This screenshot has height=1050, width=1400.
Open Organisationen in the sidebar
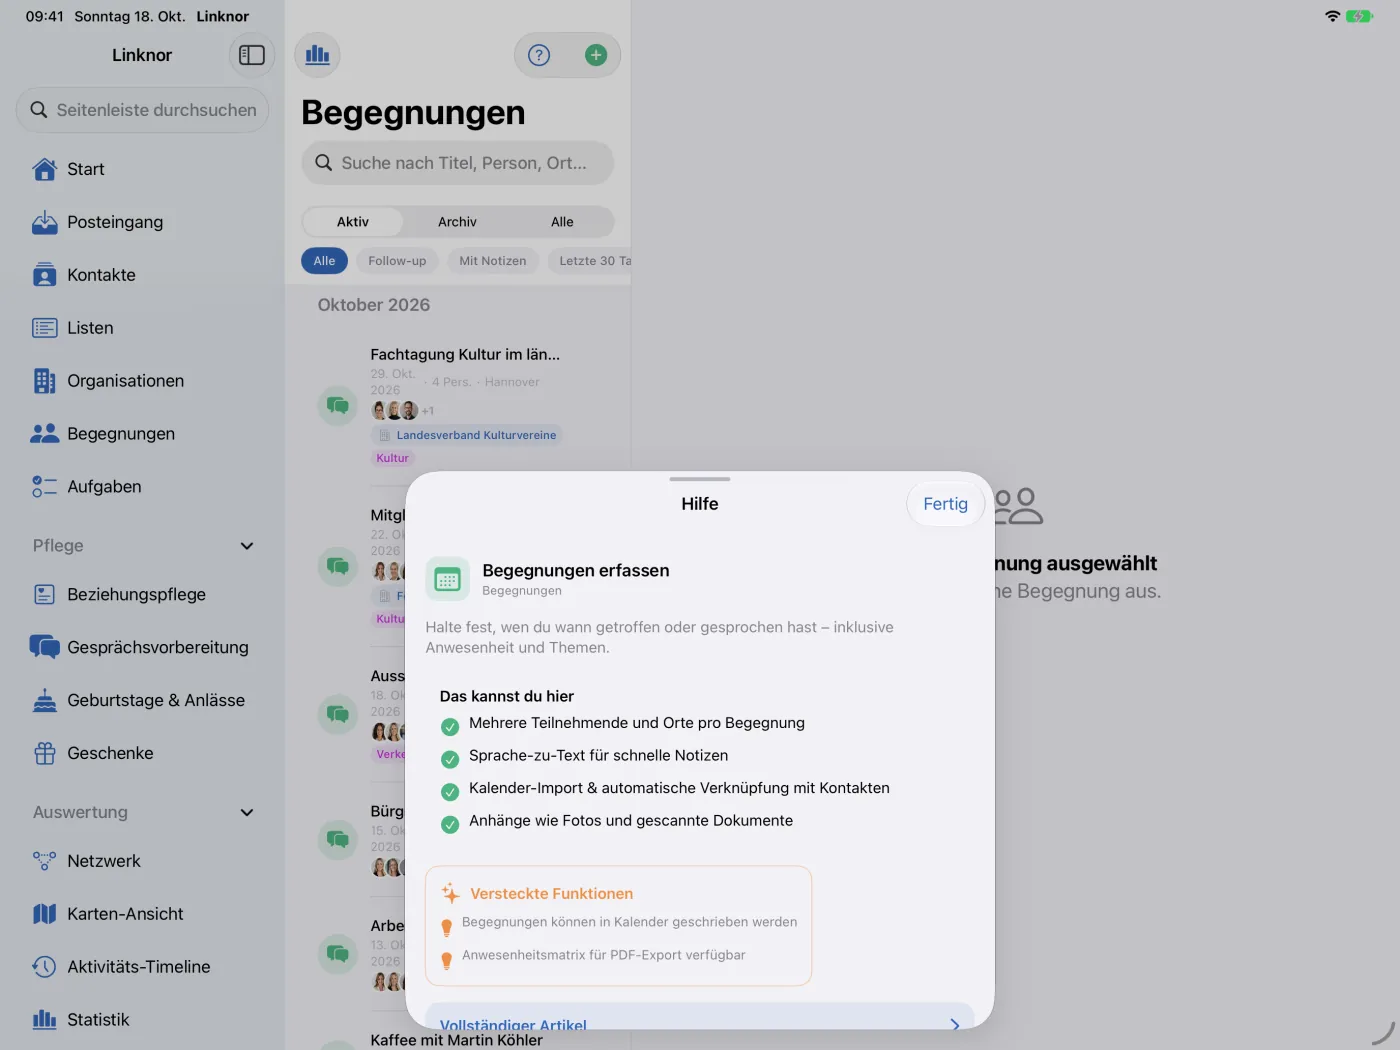[142, 381]
